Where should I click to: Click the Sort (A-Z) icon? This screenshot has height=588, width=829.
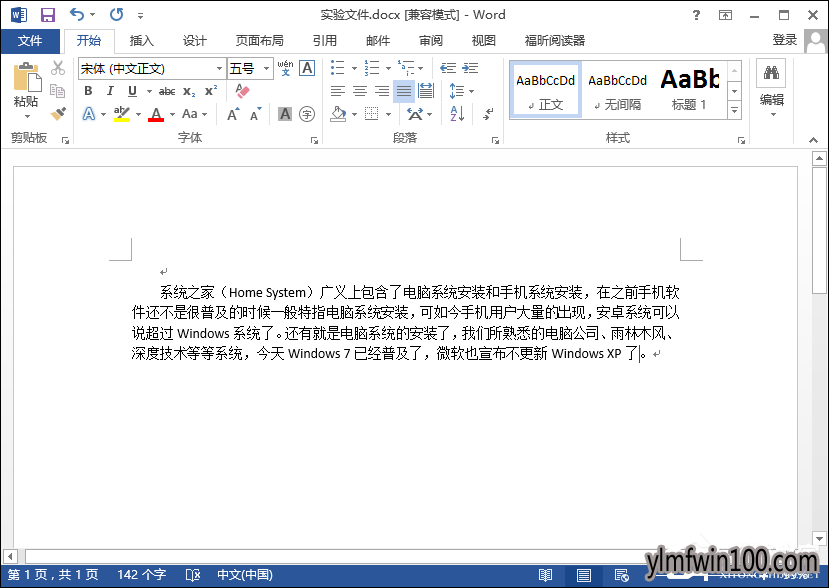457,114
